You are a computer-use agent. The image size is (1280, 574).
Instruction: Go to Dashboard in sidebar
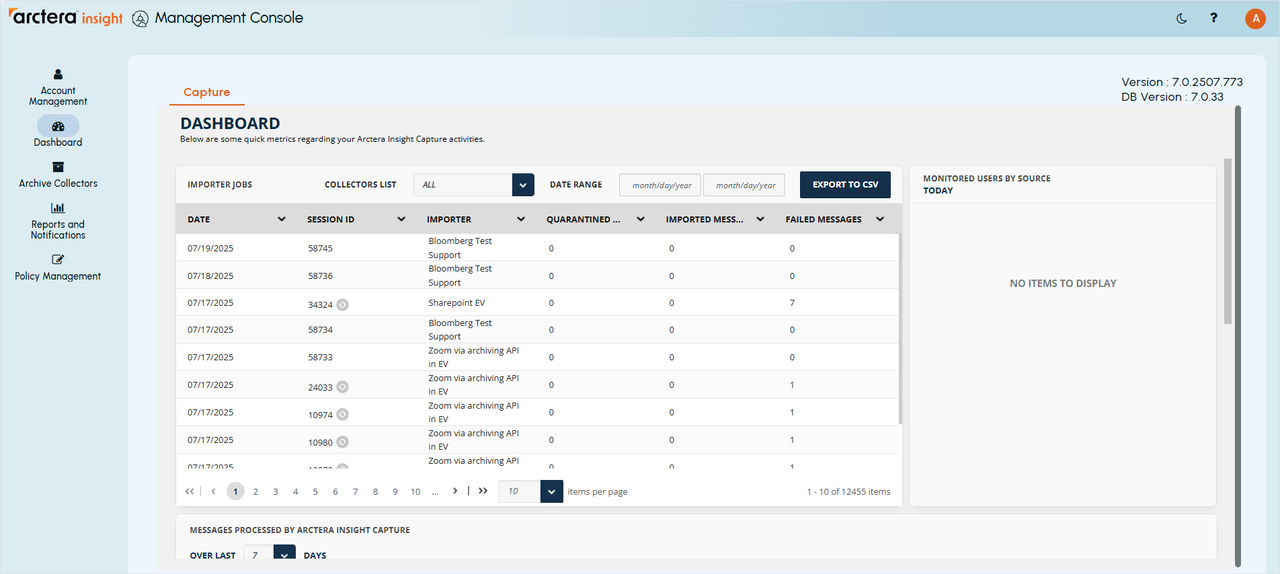click(58, 133)
